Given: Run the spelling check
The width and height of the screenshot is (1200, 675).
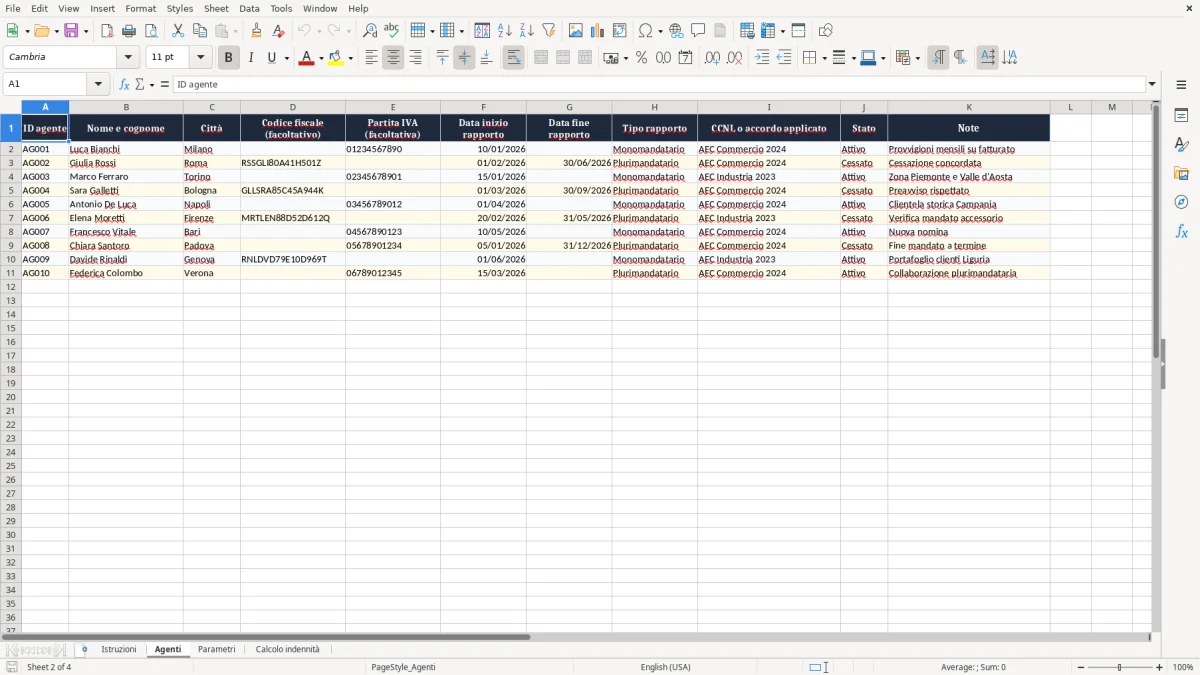Looking at the screenshot, I should tap(392, 31).
